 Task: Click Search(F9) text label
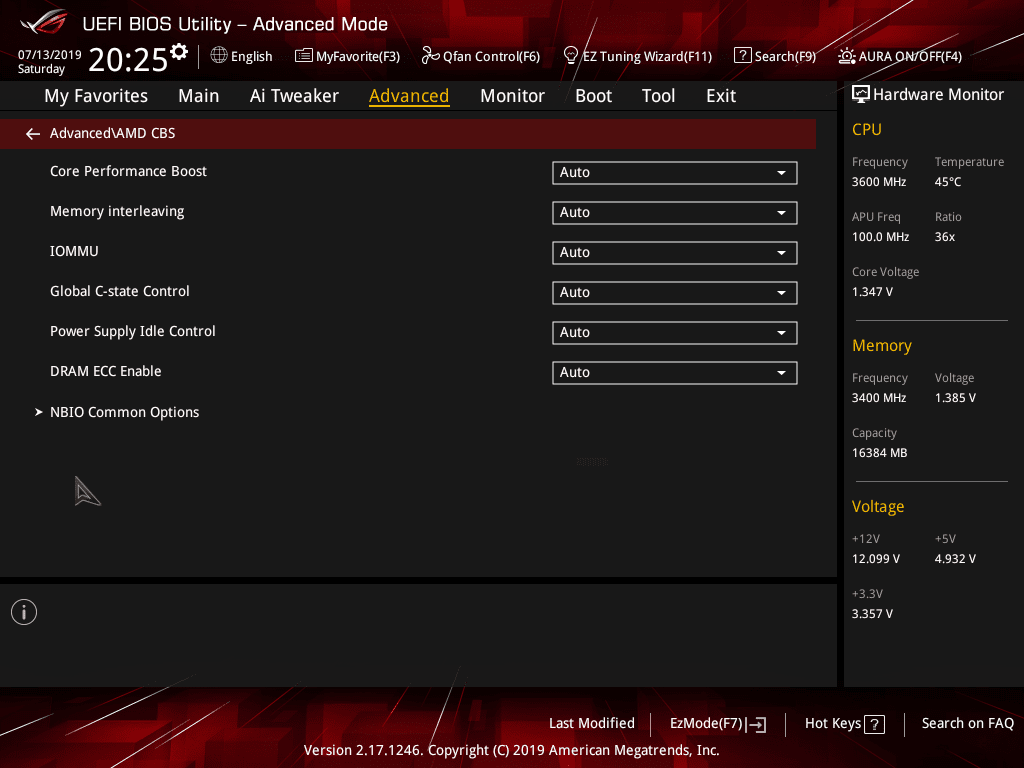click(x=785, y=57)
